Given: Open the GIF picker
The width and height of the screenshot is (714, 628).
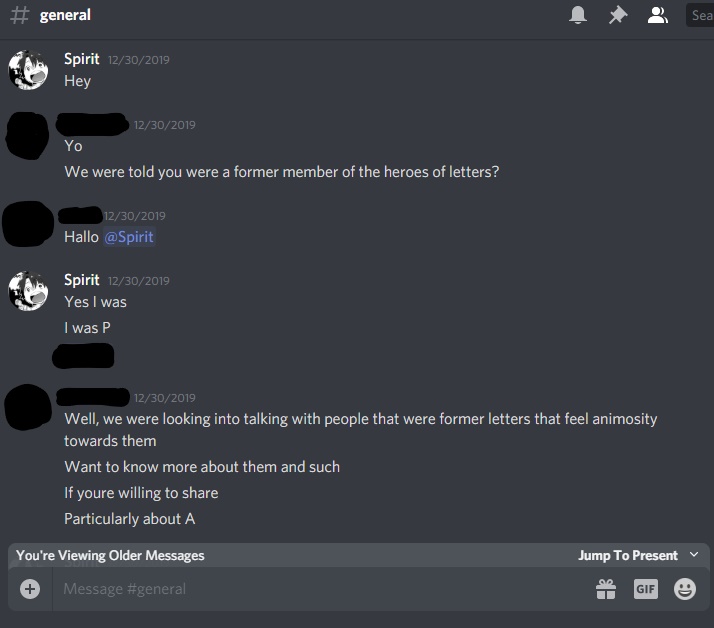Looking at the screenshot, I should point(646,589).
